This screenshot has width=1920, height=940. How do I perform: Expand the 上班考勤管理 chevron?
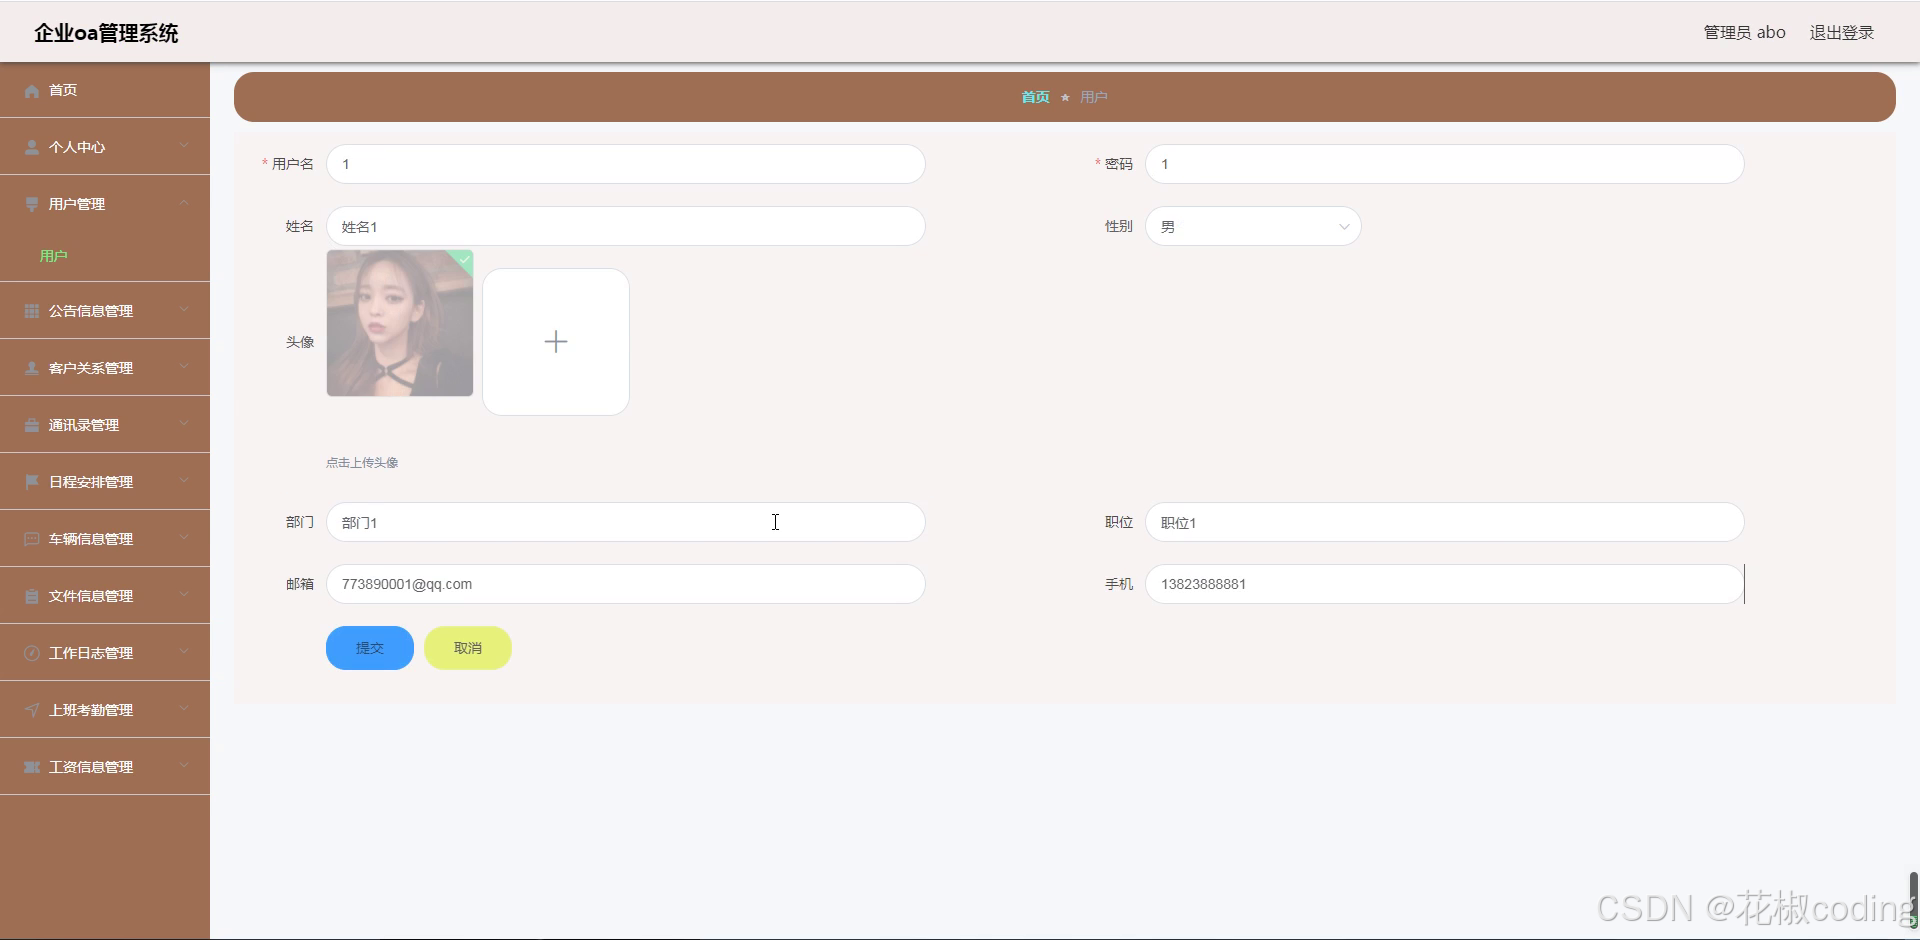(x=184, y=709)
